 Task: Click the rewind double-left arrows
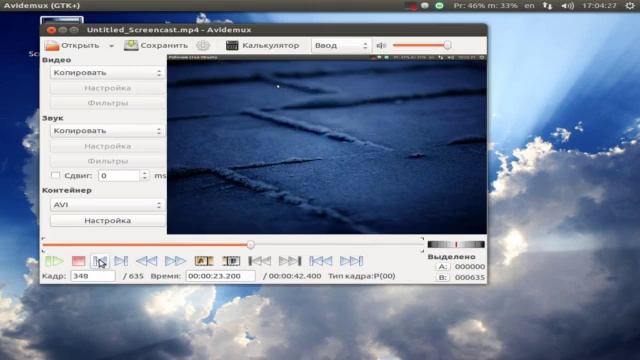coord(147,261)
